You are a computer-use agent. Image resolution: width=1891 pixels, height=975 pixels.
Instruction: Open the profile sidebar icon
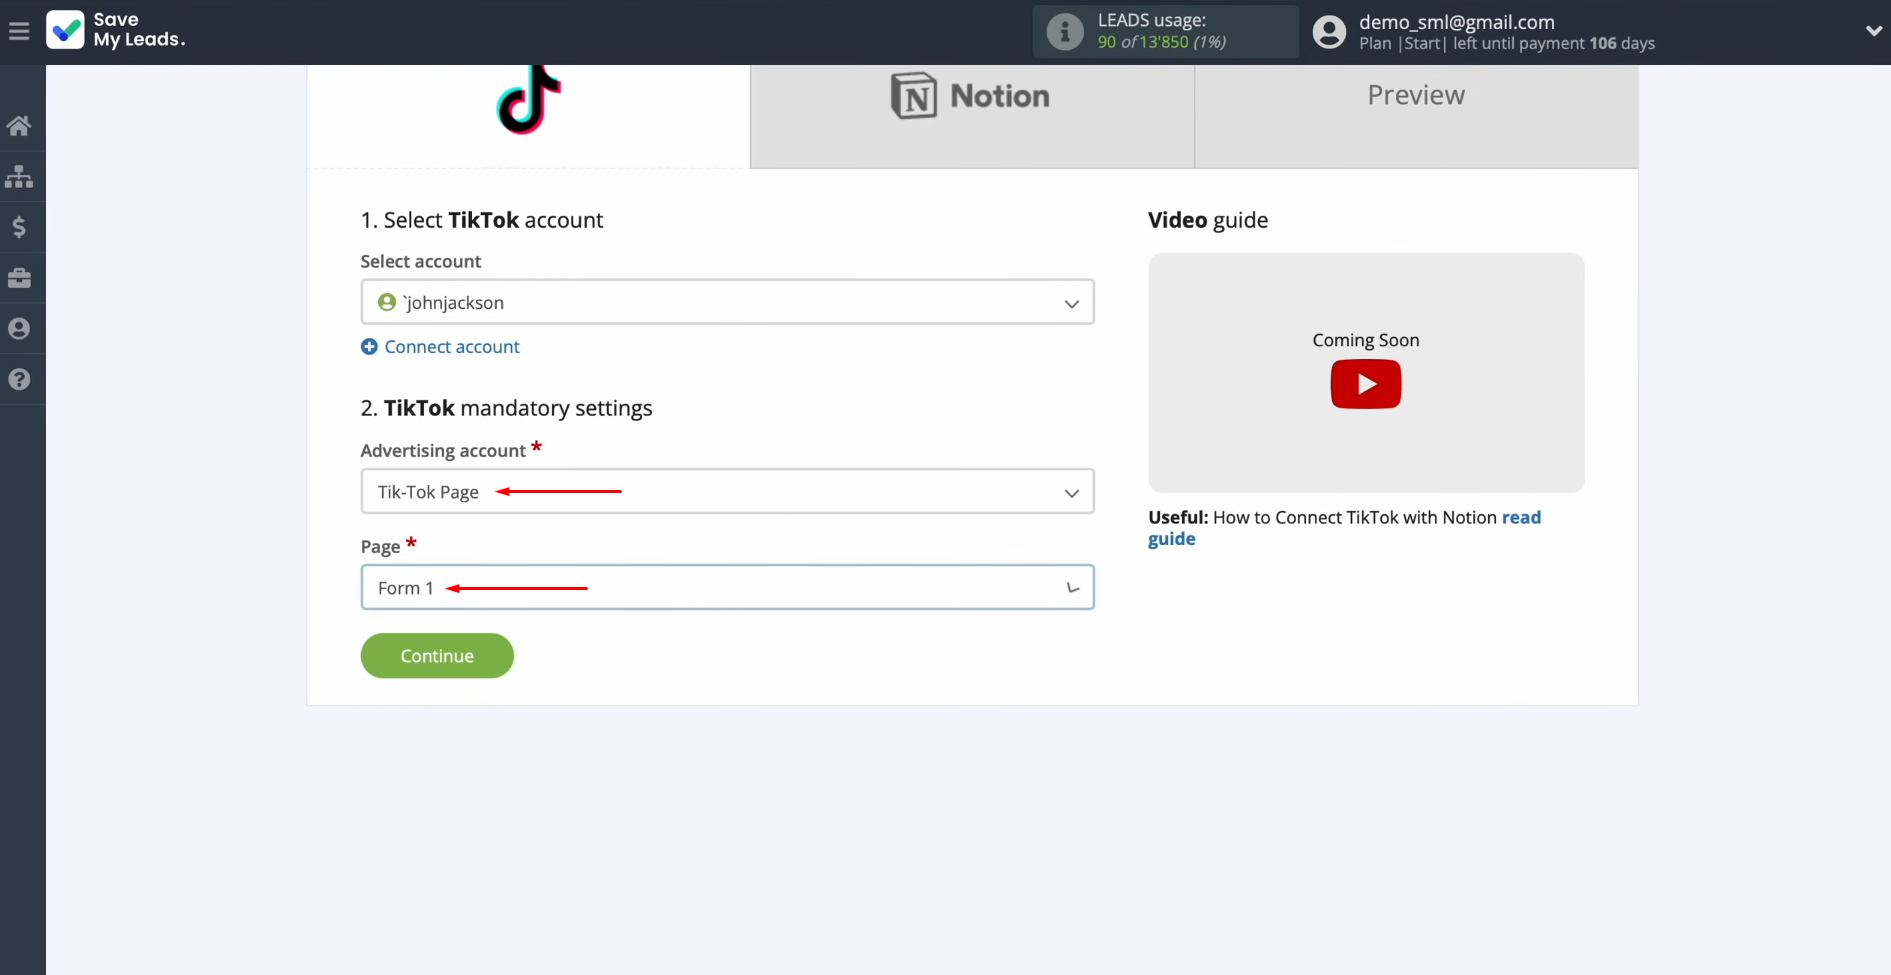(x=19, y=329)
